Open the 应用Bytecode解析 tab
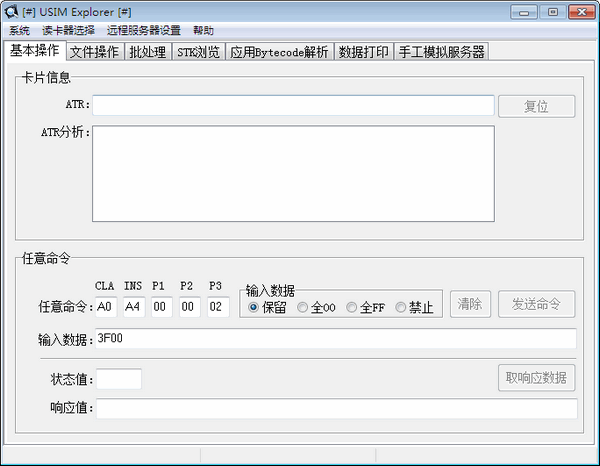 (x=278, y=52)
